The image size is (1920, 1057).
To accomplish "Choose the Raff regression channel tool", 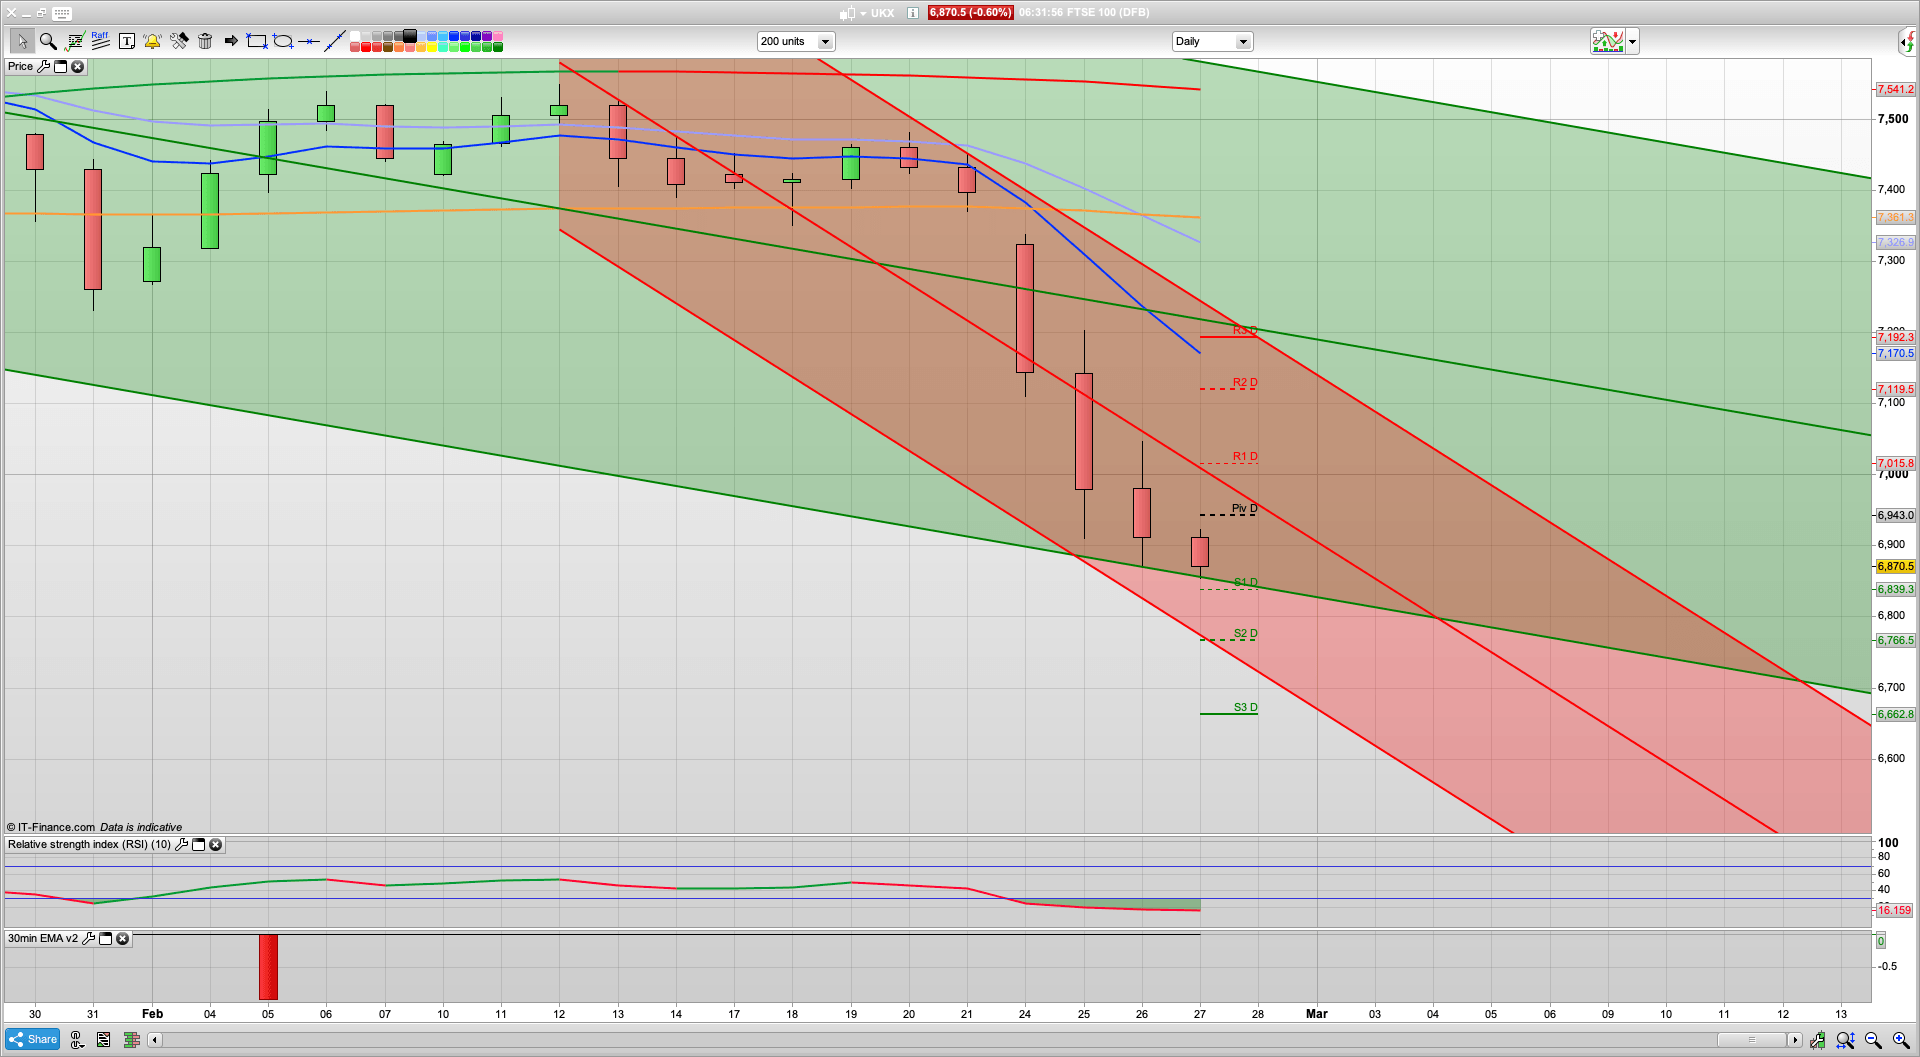I will point(100,41).
